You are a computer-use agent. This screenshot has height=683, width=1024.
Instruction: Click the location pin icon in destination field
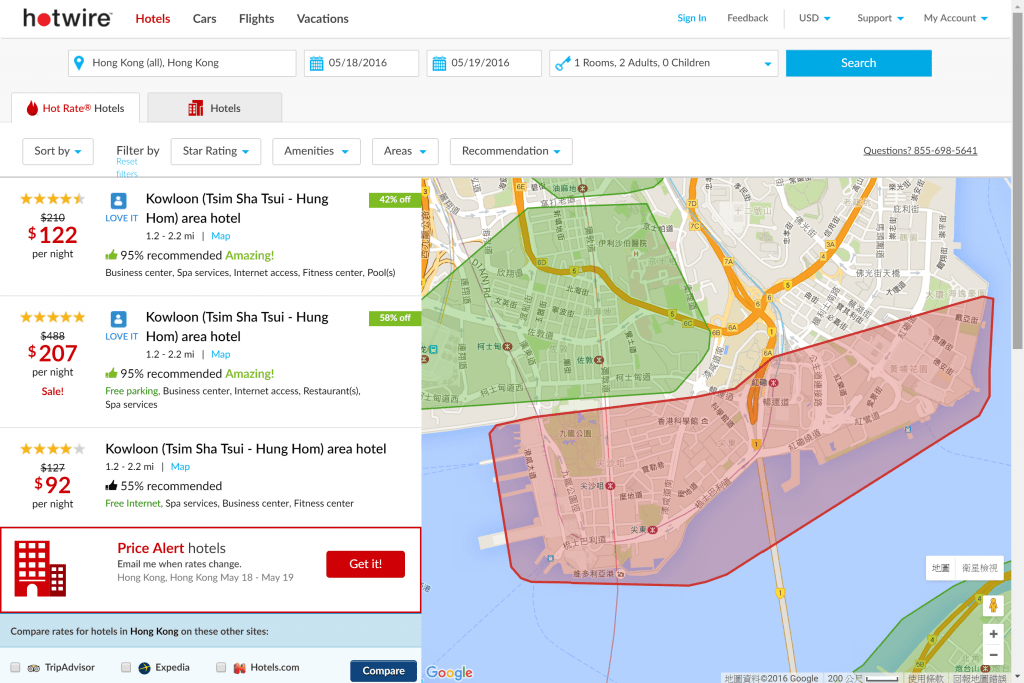(79, 63)
